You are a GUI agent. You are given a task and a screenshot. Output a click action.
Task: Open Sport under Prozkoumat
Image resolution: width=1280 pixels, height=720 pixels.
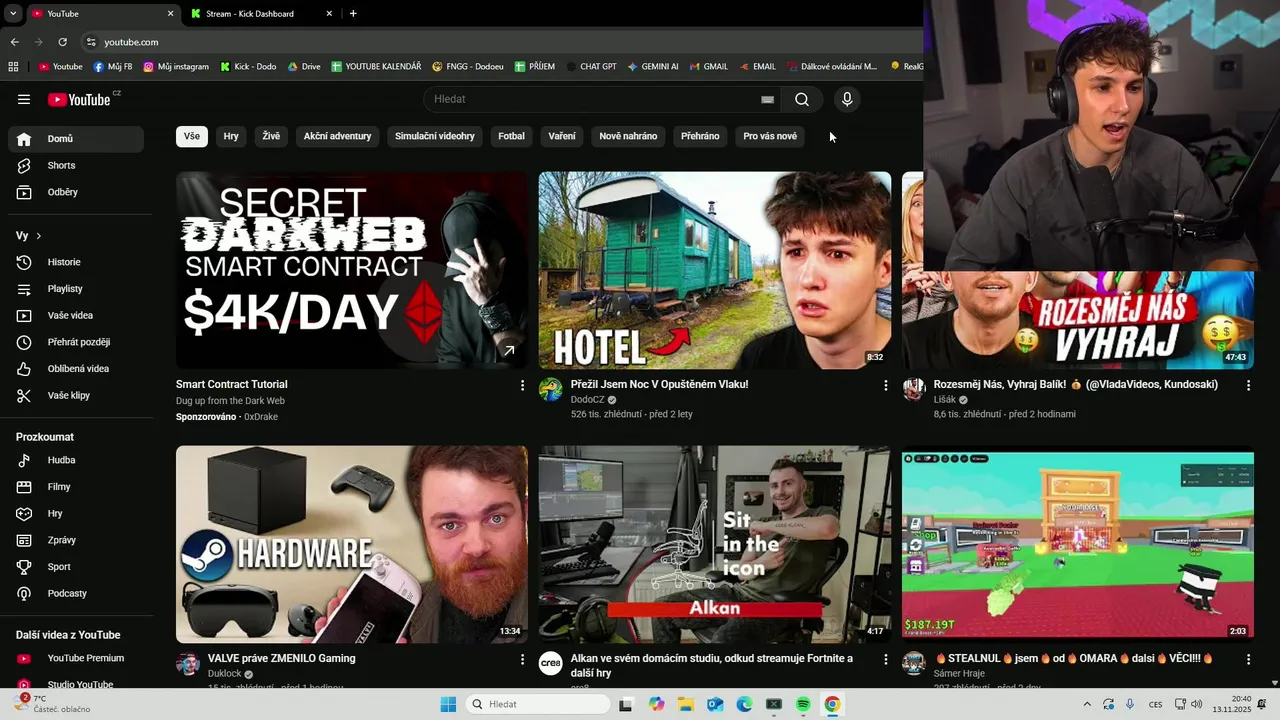tap(76, 567)
